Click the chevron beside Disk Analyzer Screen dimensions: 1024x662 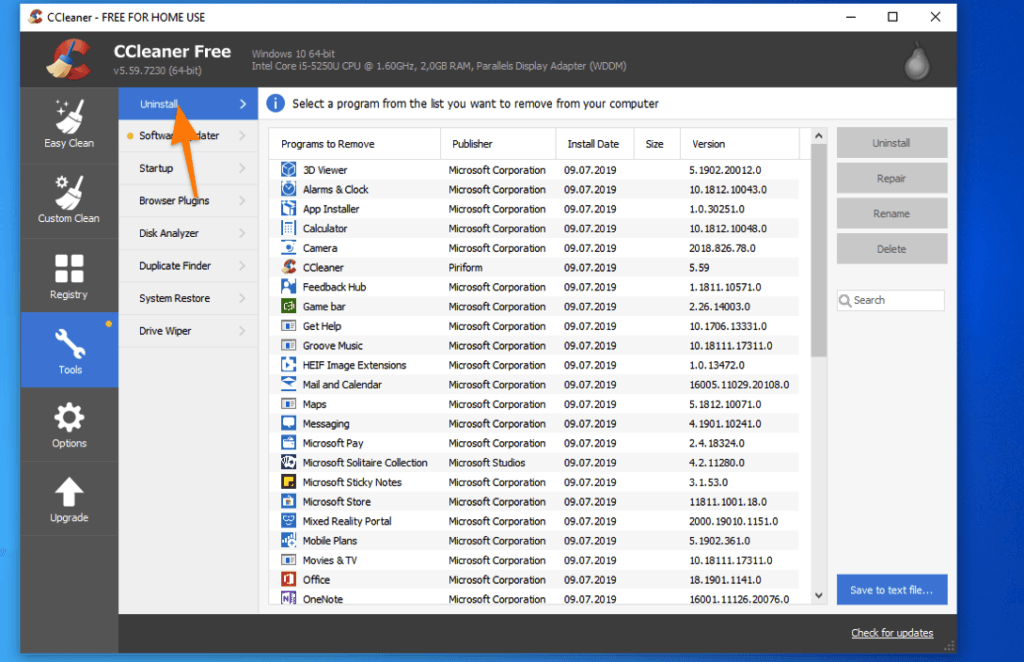pyautogui.click(x=242, y=233)
